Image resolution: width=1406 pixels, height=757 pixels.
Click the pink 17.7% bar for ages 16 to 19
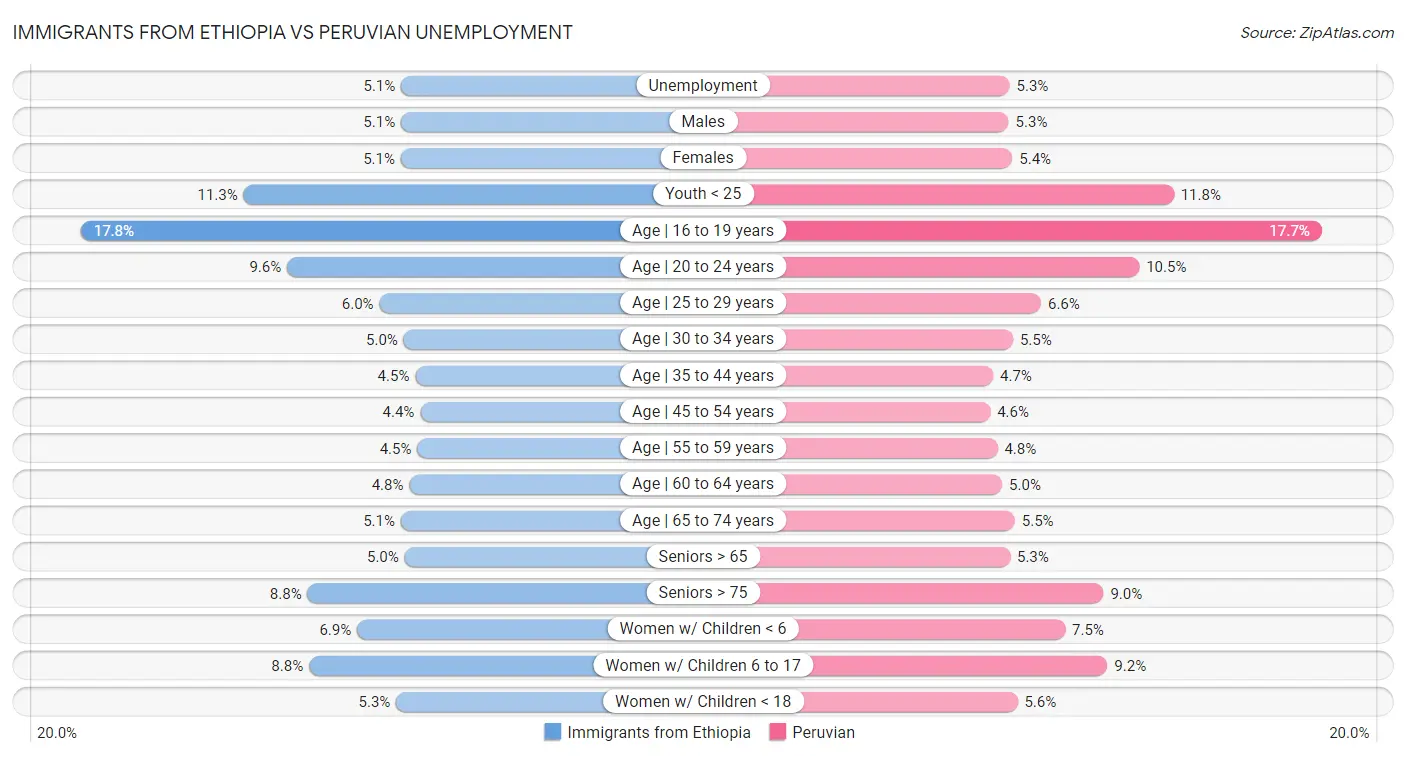point(1050,231)
